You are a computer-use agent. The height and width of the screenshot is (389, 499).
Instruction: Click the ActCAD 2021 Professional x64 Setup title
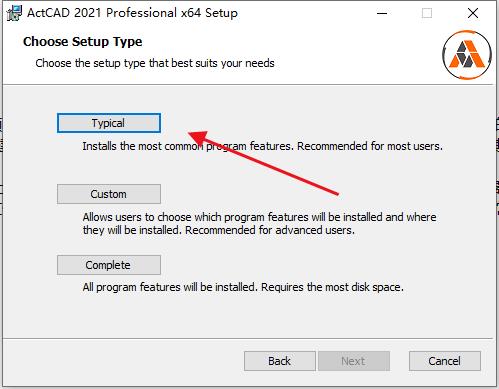132,13
